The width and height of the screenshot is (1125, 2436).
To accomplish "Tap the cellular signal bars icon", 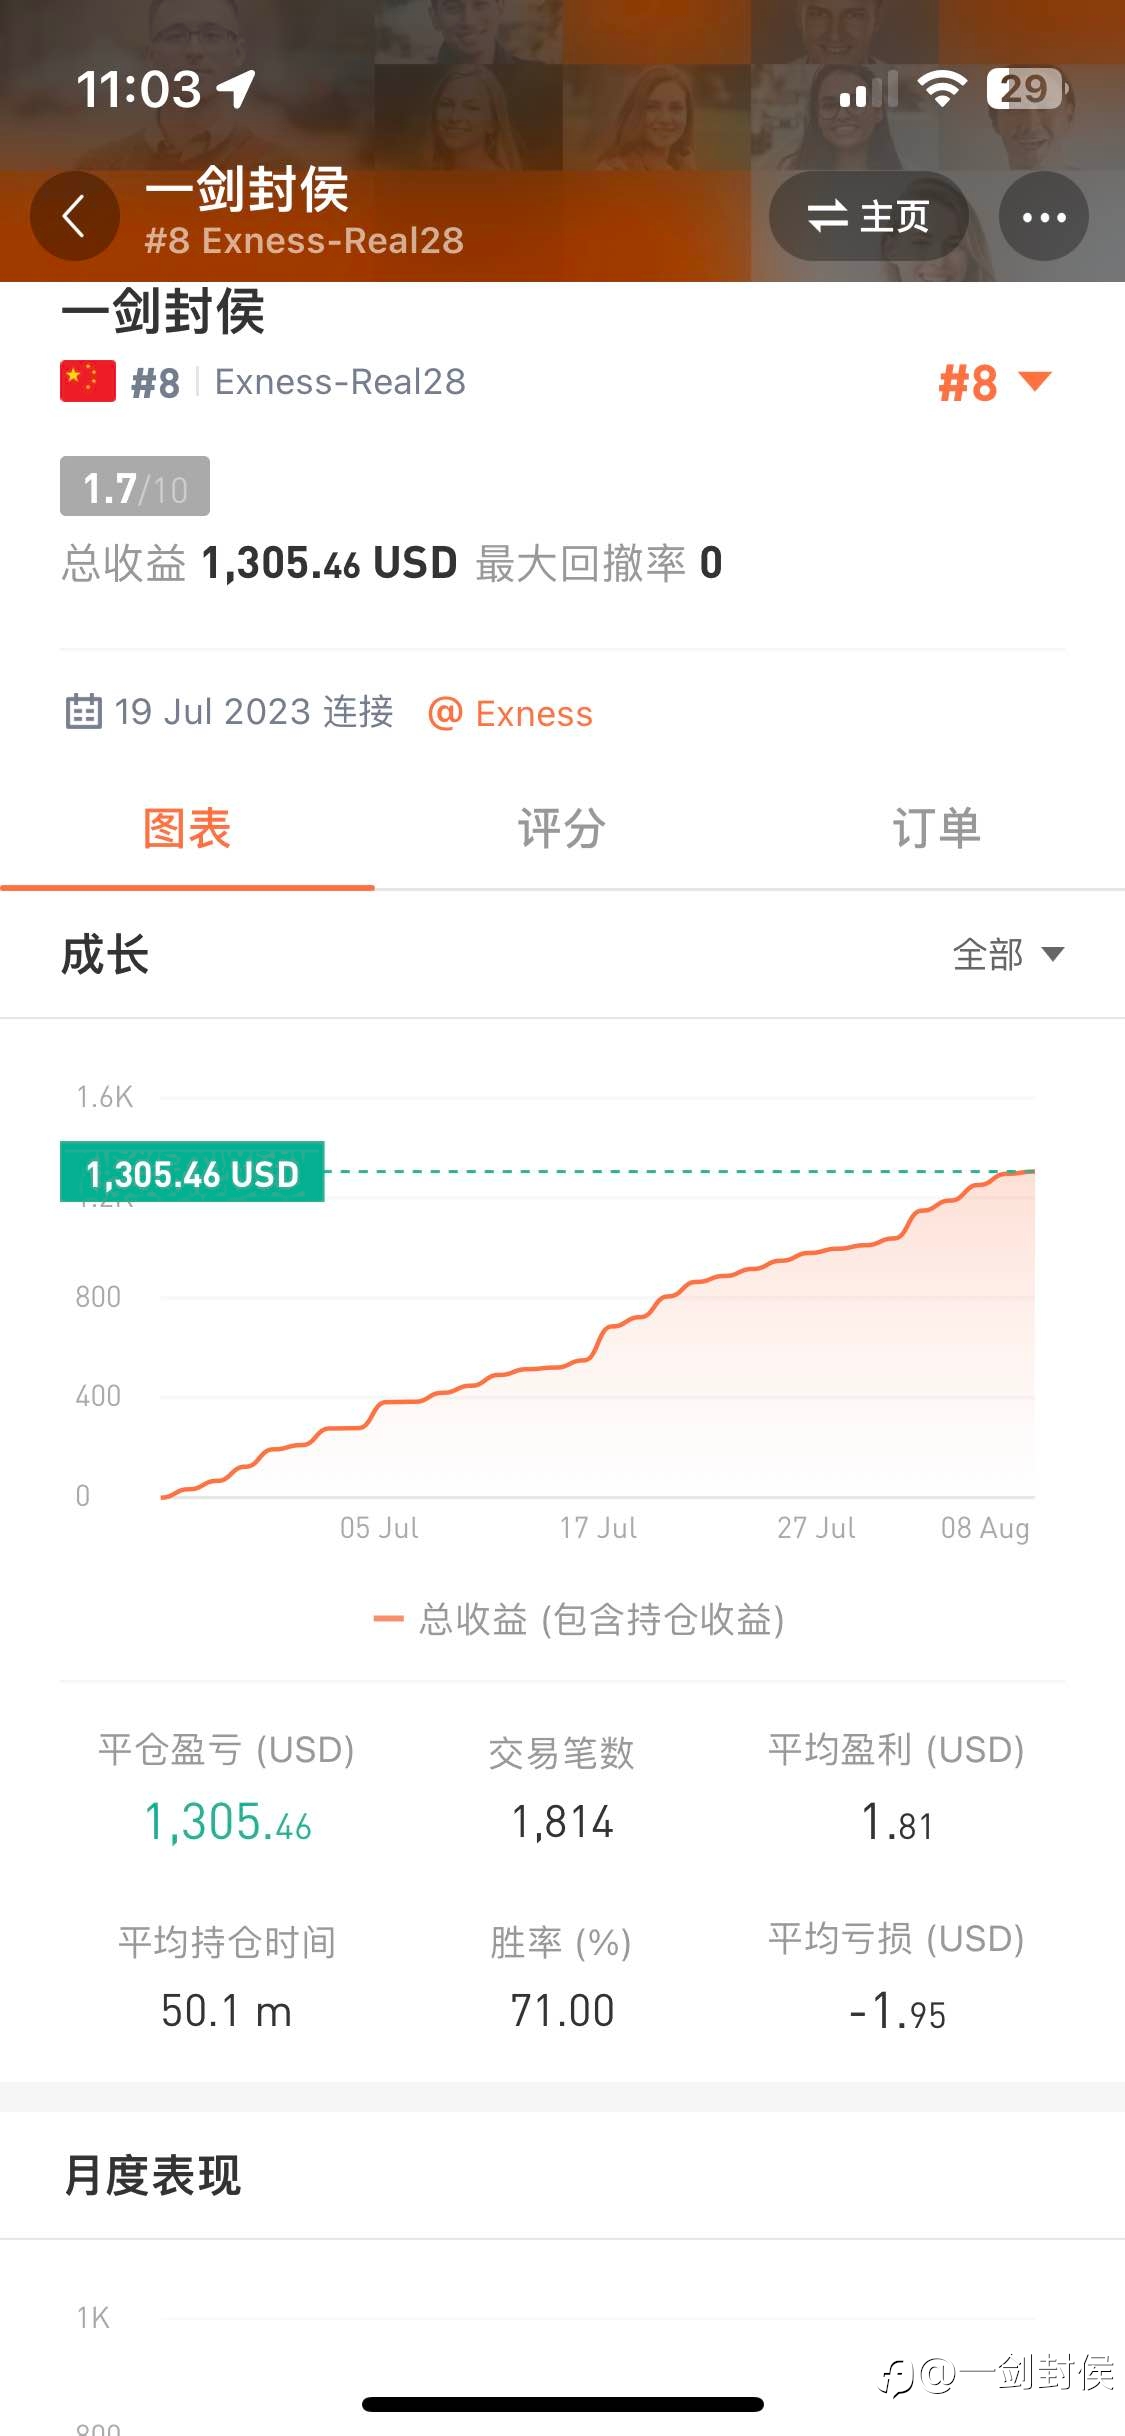I will click(867, 90).
